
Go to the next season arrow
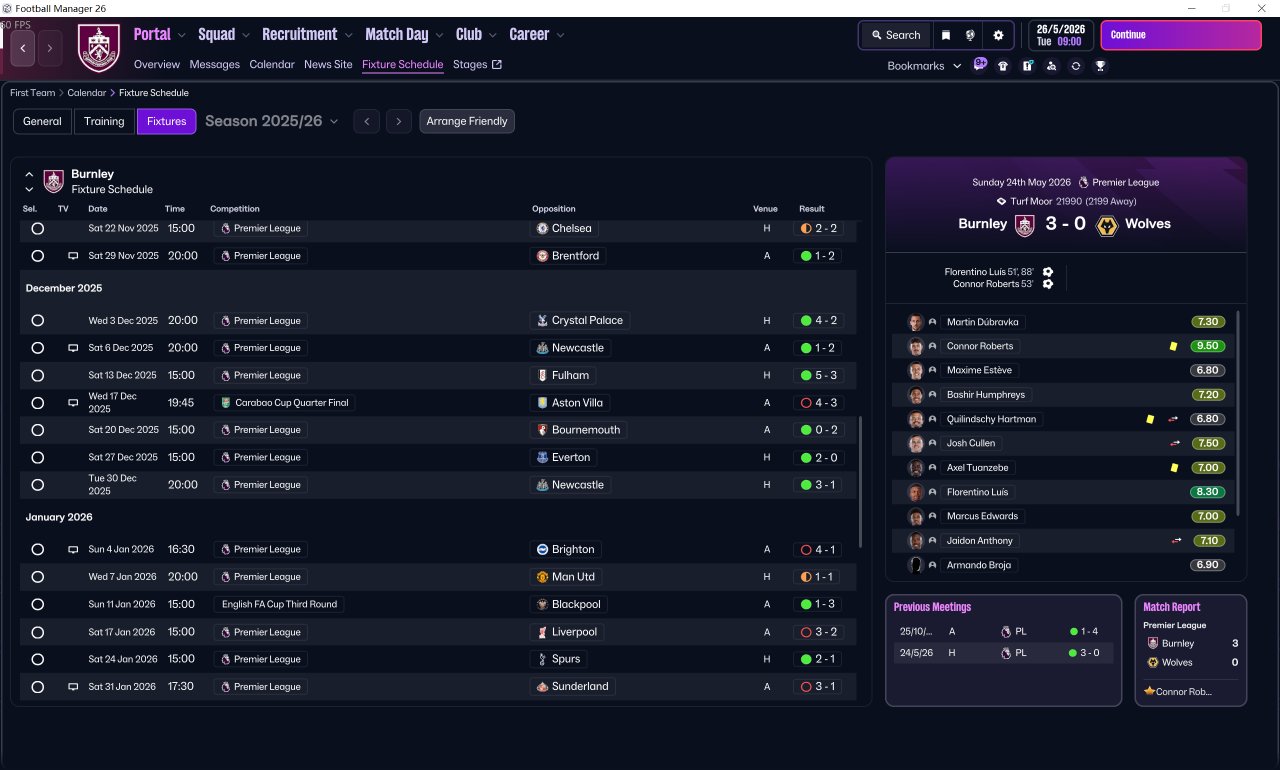click(399, 121)
